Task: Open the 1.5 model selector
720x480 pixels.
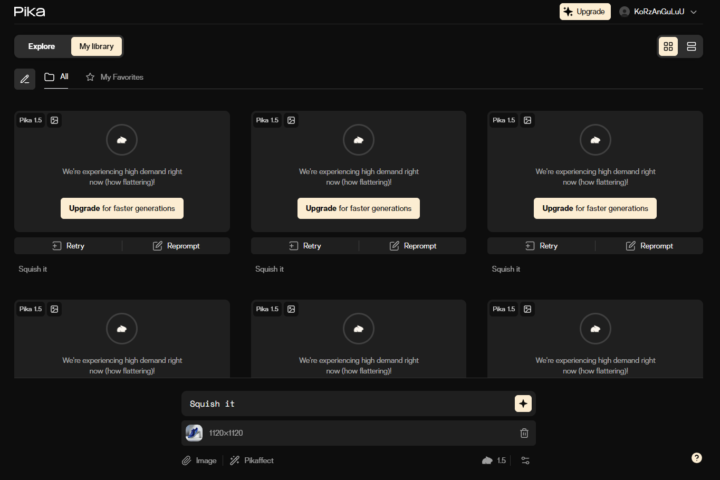Action: click(494, 461)
